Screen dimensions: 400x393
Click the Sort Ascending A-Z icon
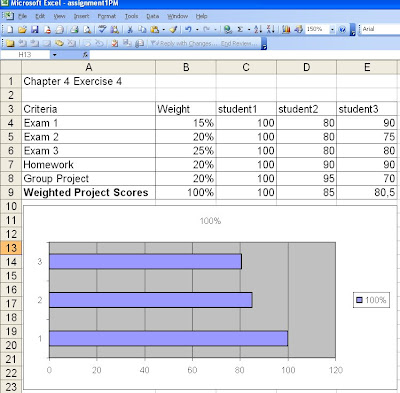click(258, 30)
